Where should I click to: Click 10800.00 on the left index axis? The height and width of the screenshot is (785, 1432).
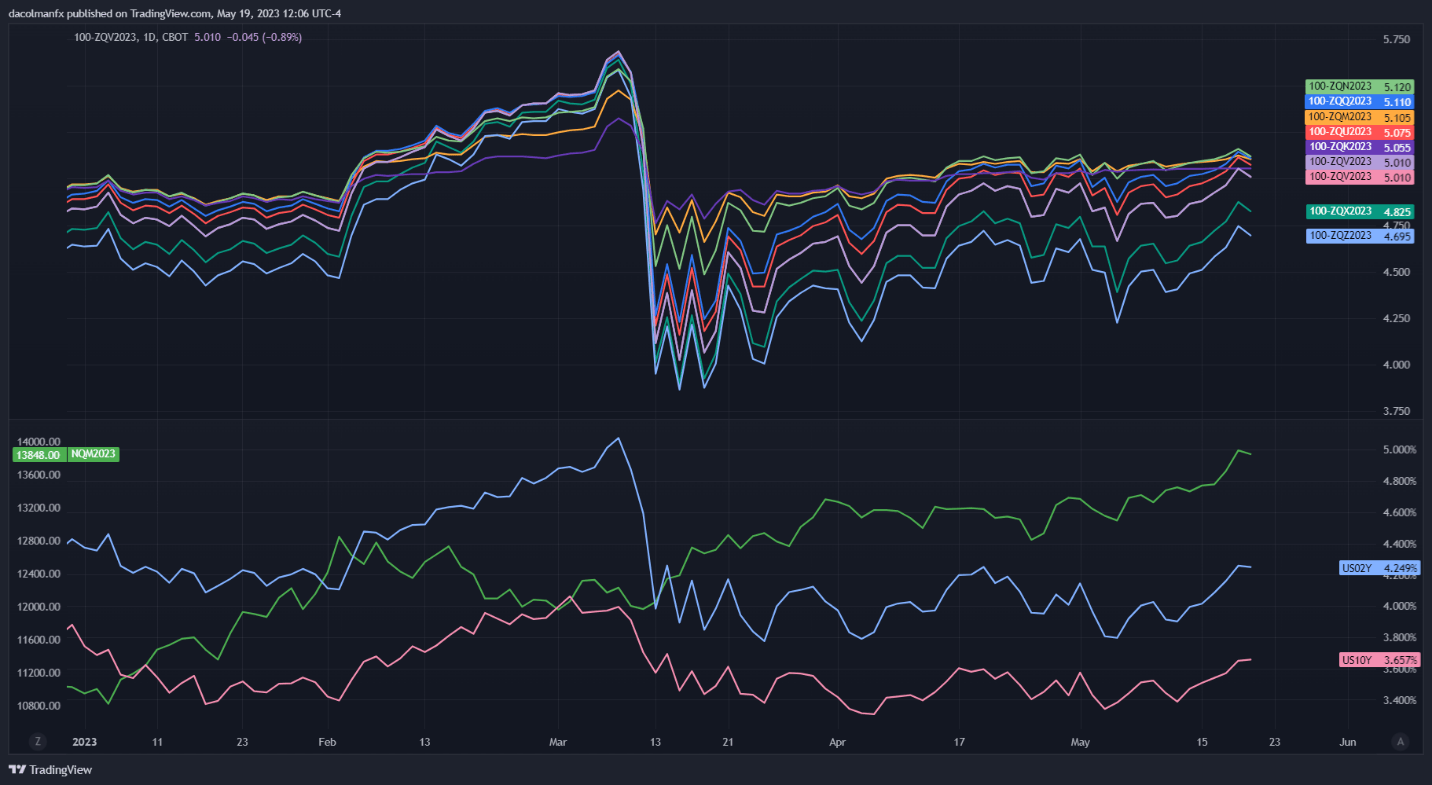(x=40, y=706)
